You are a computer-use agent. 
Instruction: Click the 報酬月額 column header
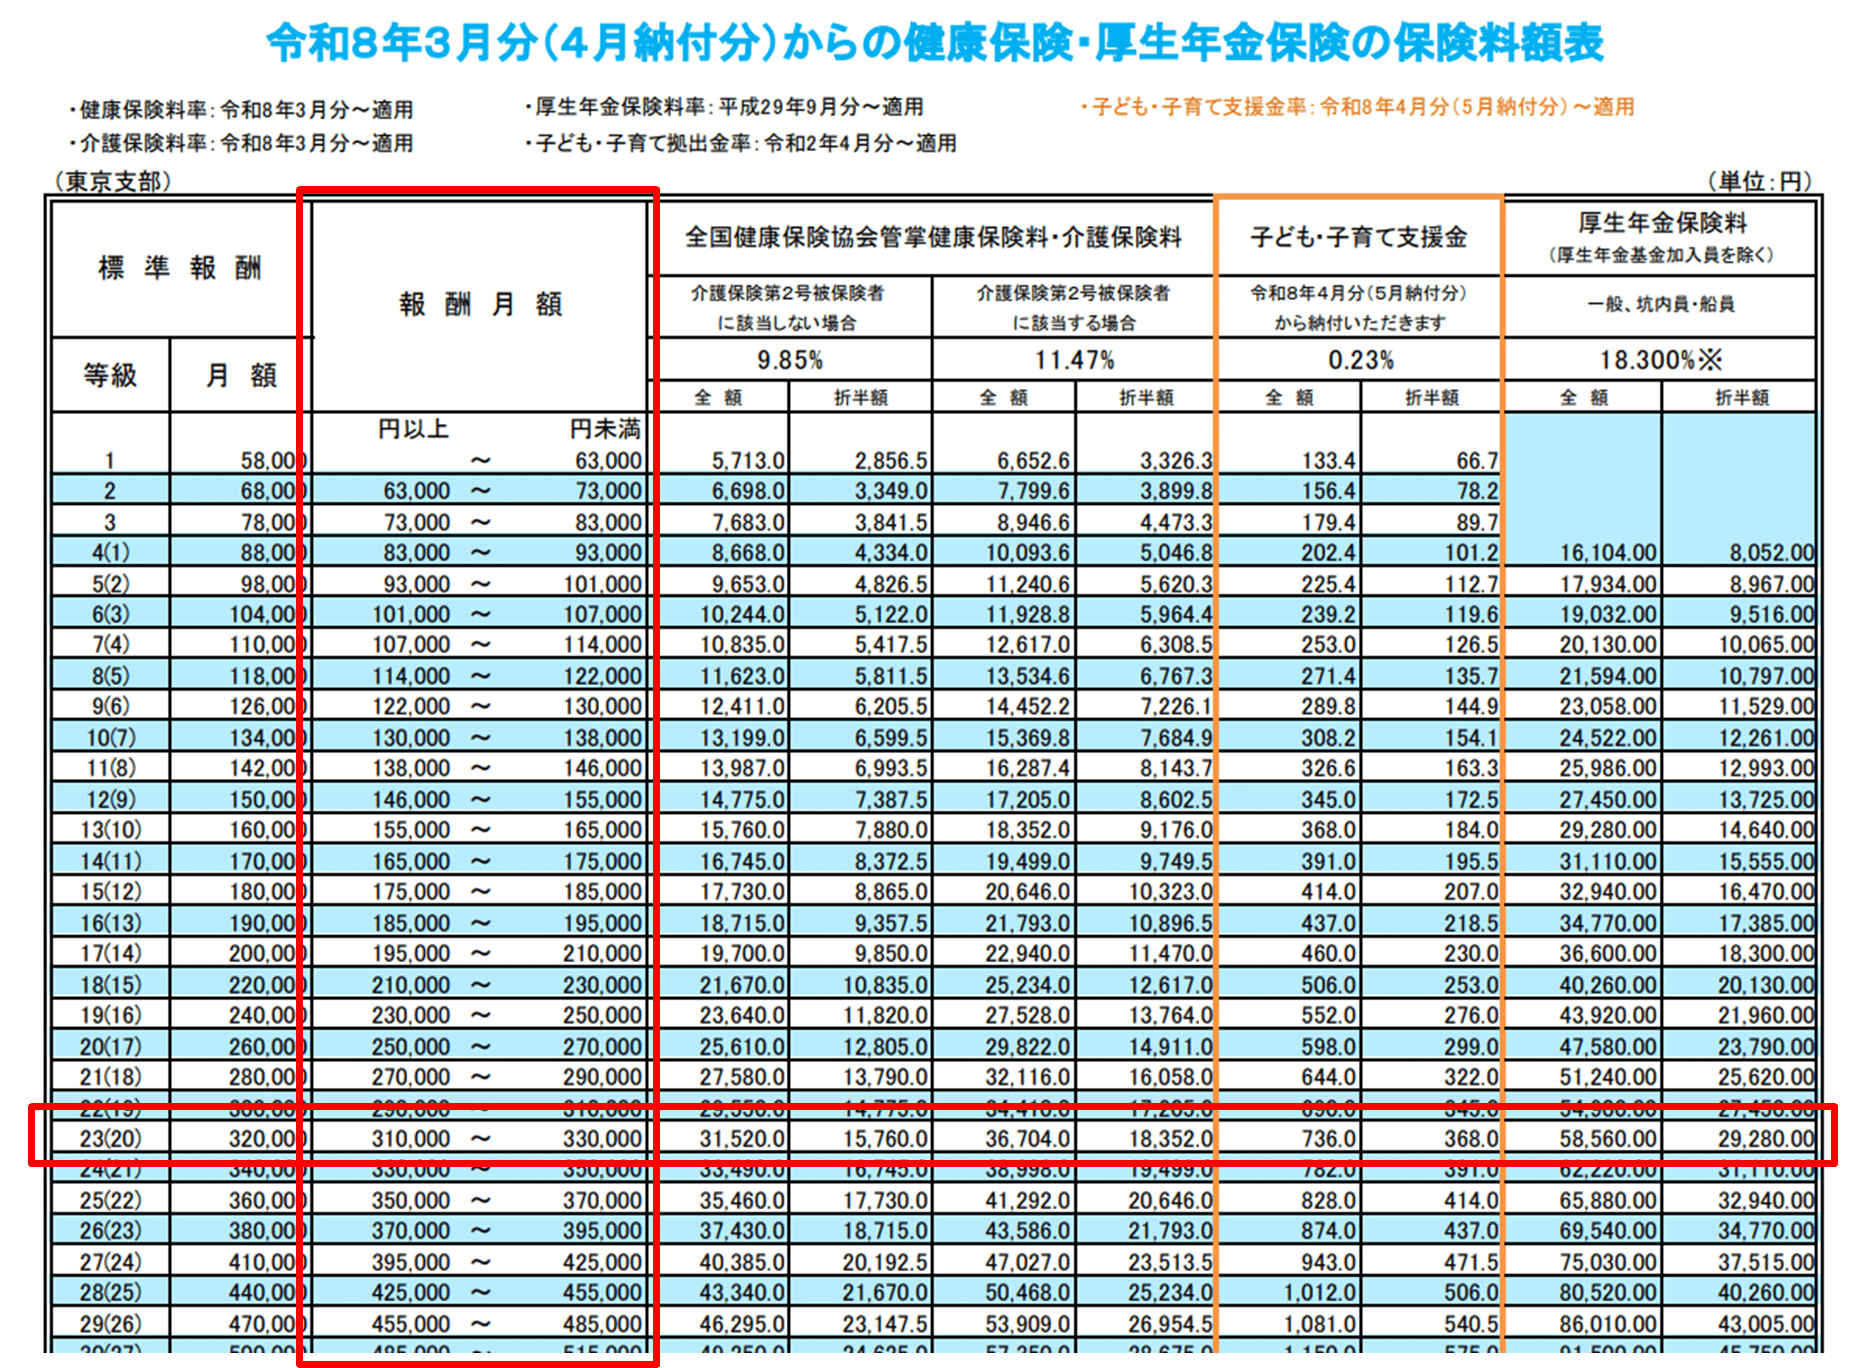pyautogui.click(x=480, y=305)
